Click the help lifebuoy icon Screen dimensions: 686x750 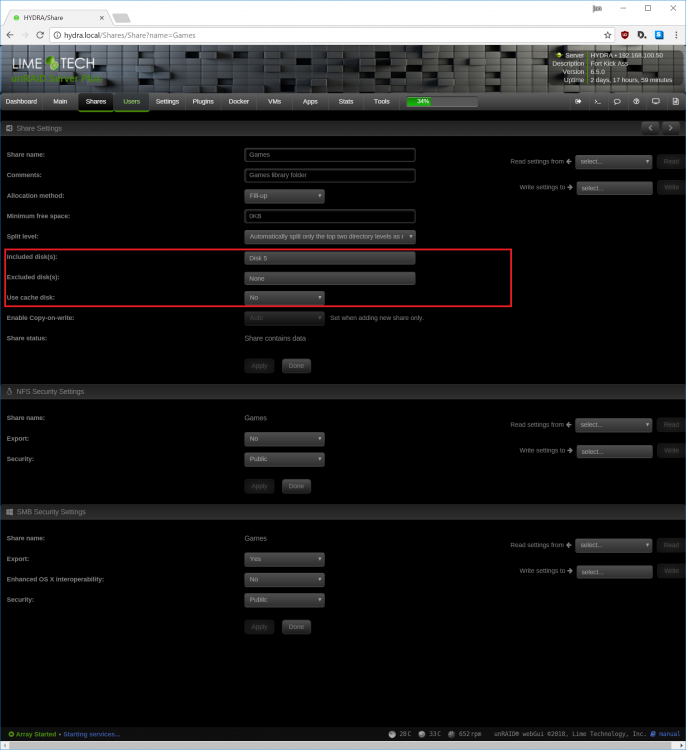click(x=636, y=101)
